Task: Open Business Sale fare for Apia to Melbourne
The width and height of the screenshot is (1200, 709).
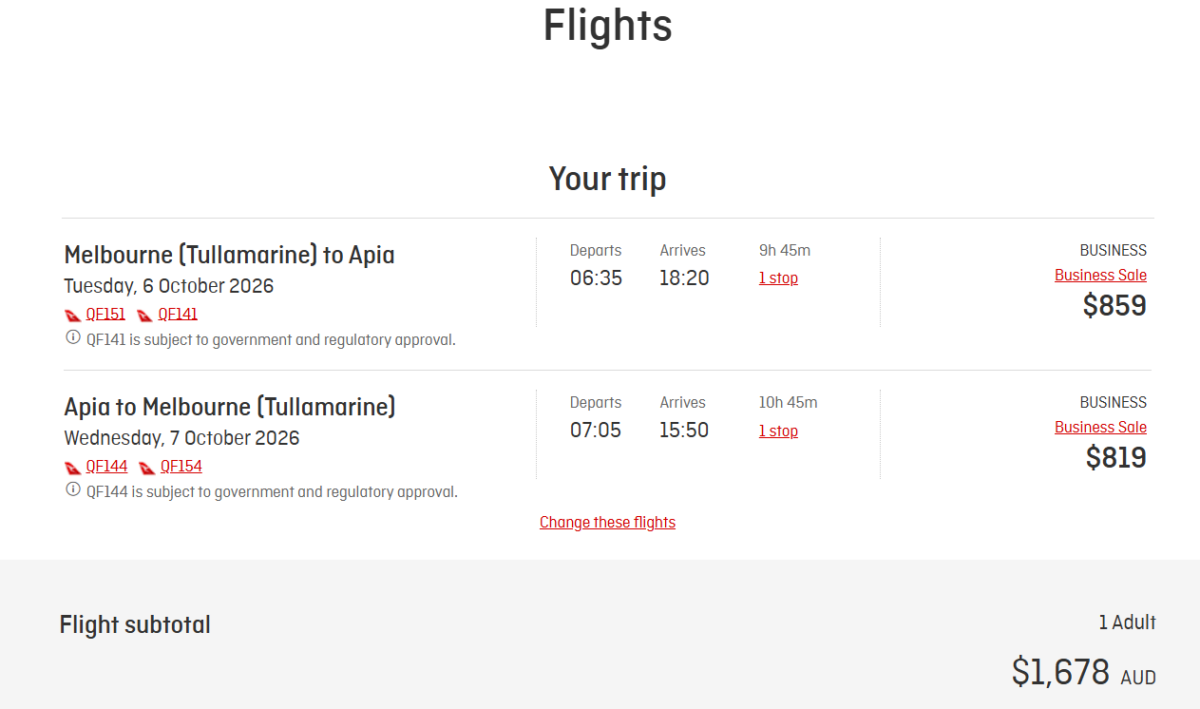Action: pos(1100,426)
